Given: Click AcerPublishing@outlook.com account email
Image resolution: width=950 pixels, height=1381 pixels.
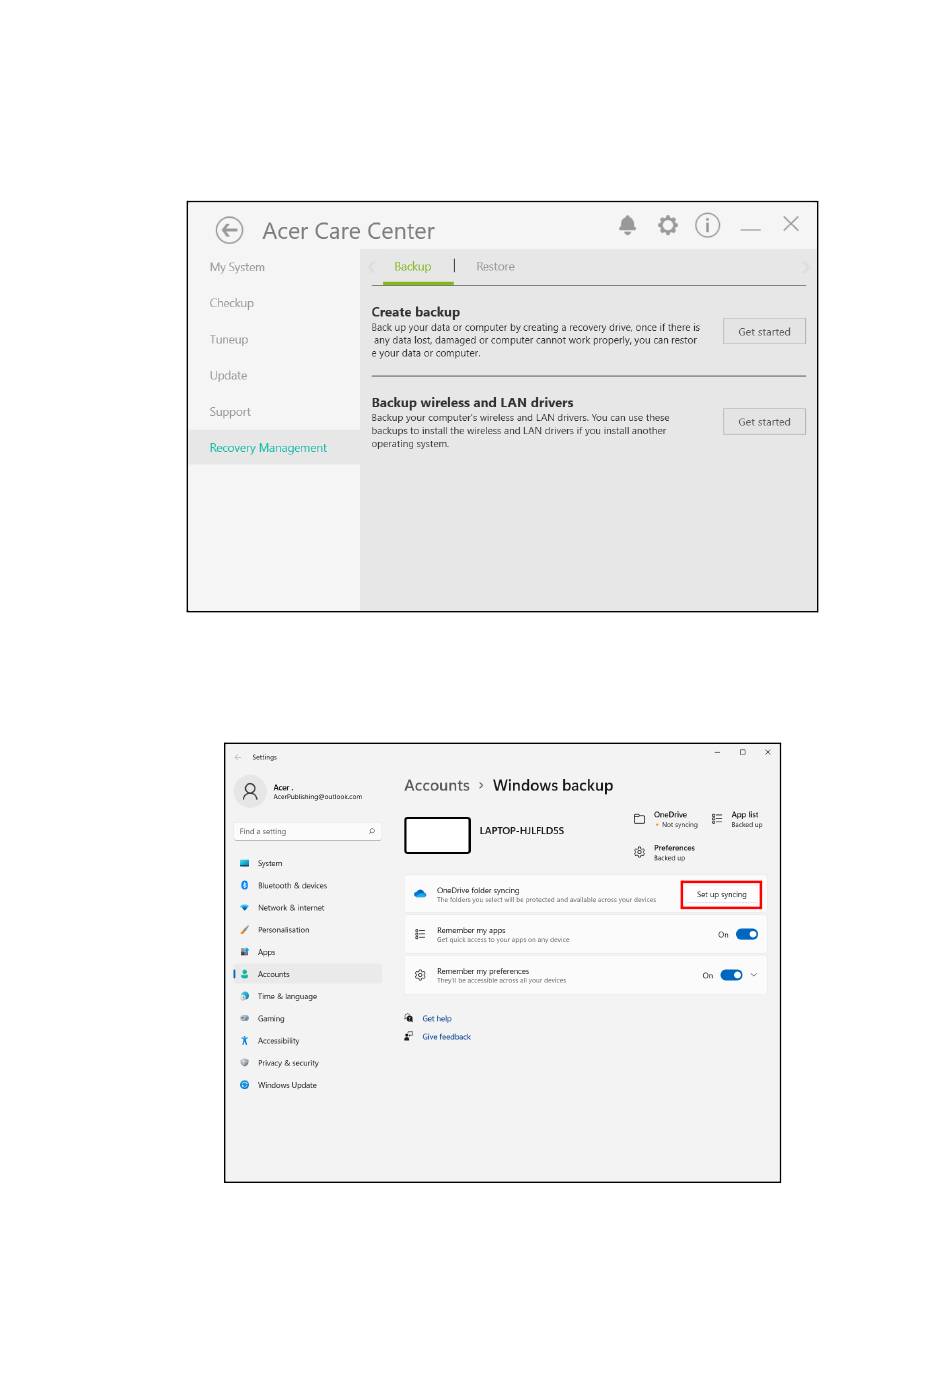Looking at the screenshot, I should (x=318, y=797).
